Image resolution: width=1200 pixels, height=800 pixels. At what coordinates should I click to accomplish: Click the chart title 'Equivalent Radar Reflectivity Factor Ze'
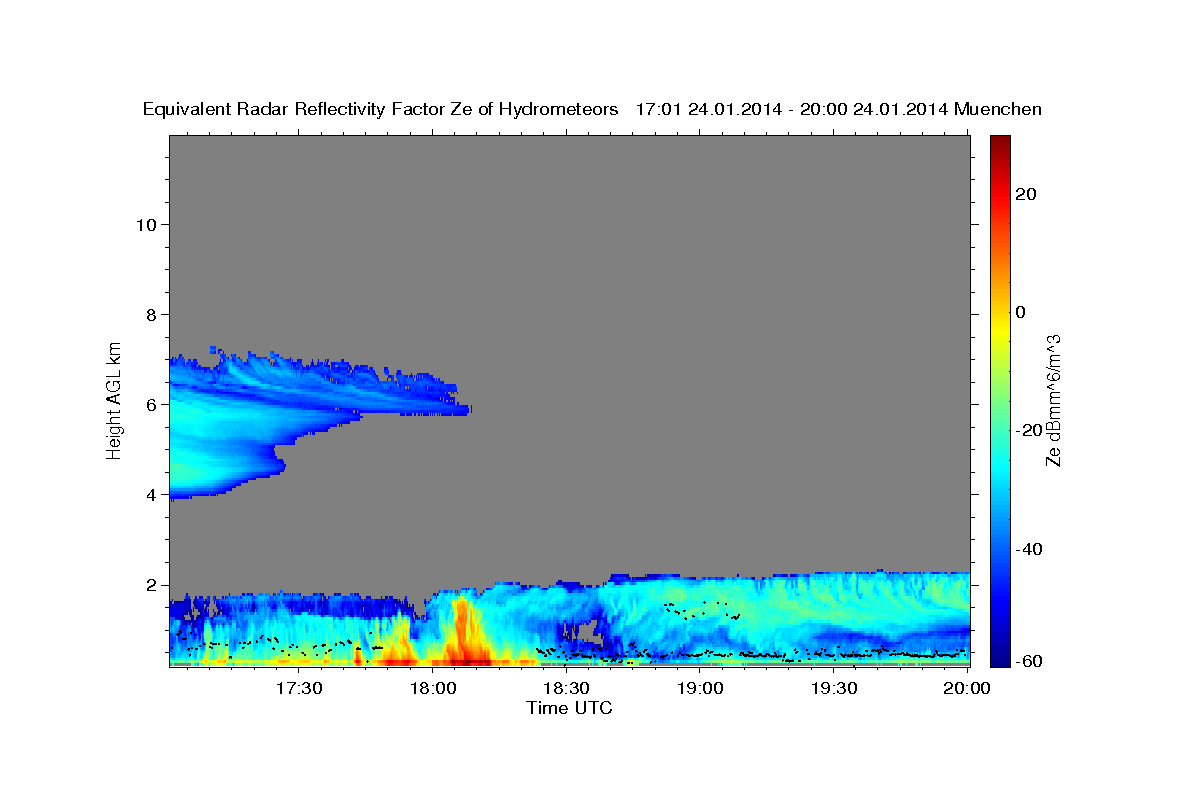point(308,109)
